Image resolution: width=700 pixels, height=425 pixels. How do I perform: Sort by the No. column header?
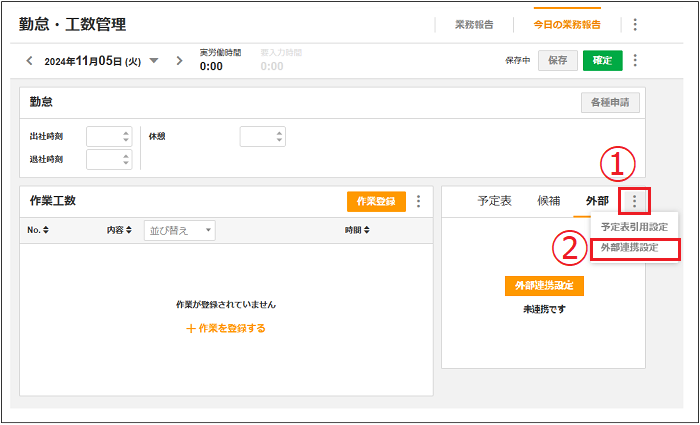(x=38, y=230)
